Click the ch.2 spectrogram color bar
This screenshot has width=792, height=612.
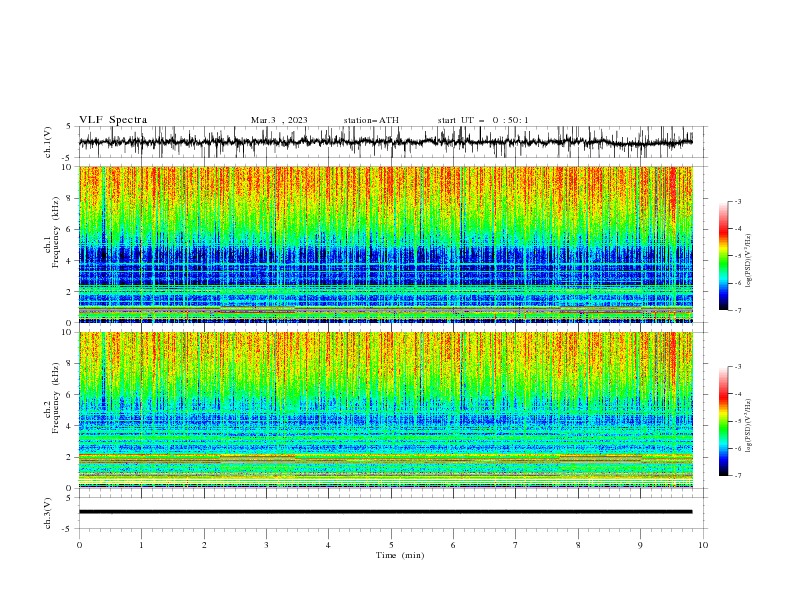pos(723,421)
